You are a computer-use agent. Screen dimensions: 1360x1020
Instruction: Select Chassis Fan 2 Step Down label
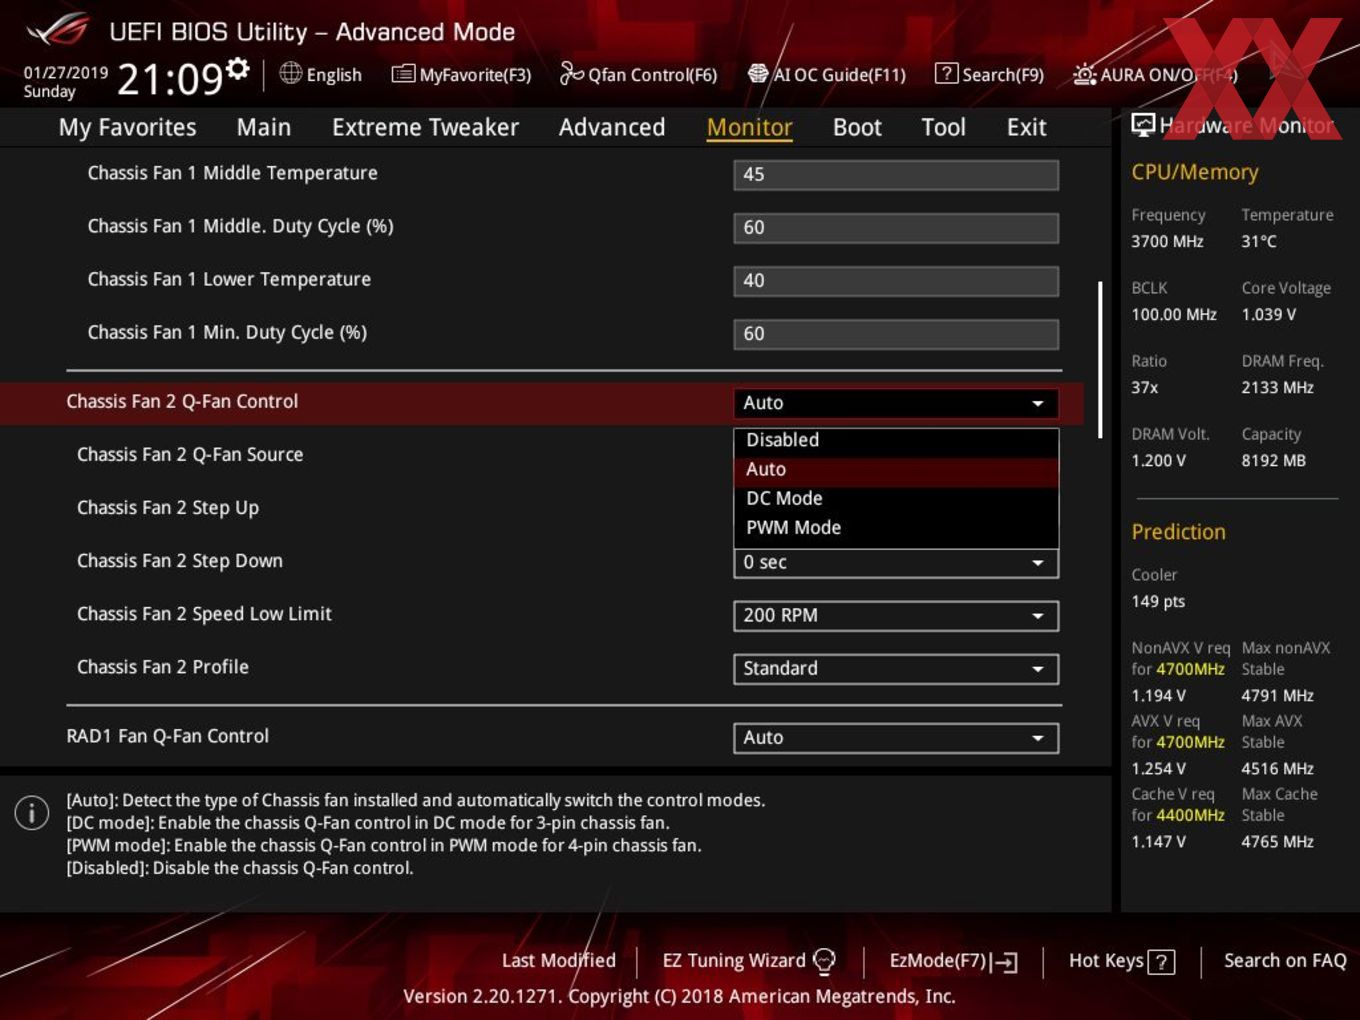point(180,560)
